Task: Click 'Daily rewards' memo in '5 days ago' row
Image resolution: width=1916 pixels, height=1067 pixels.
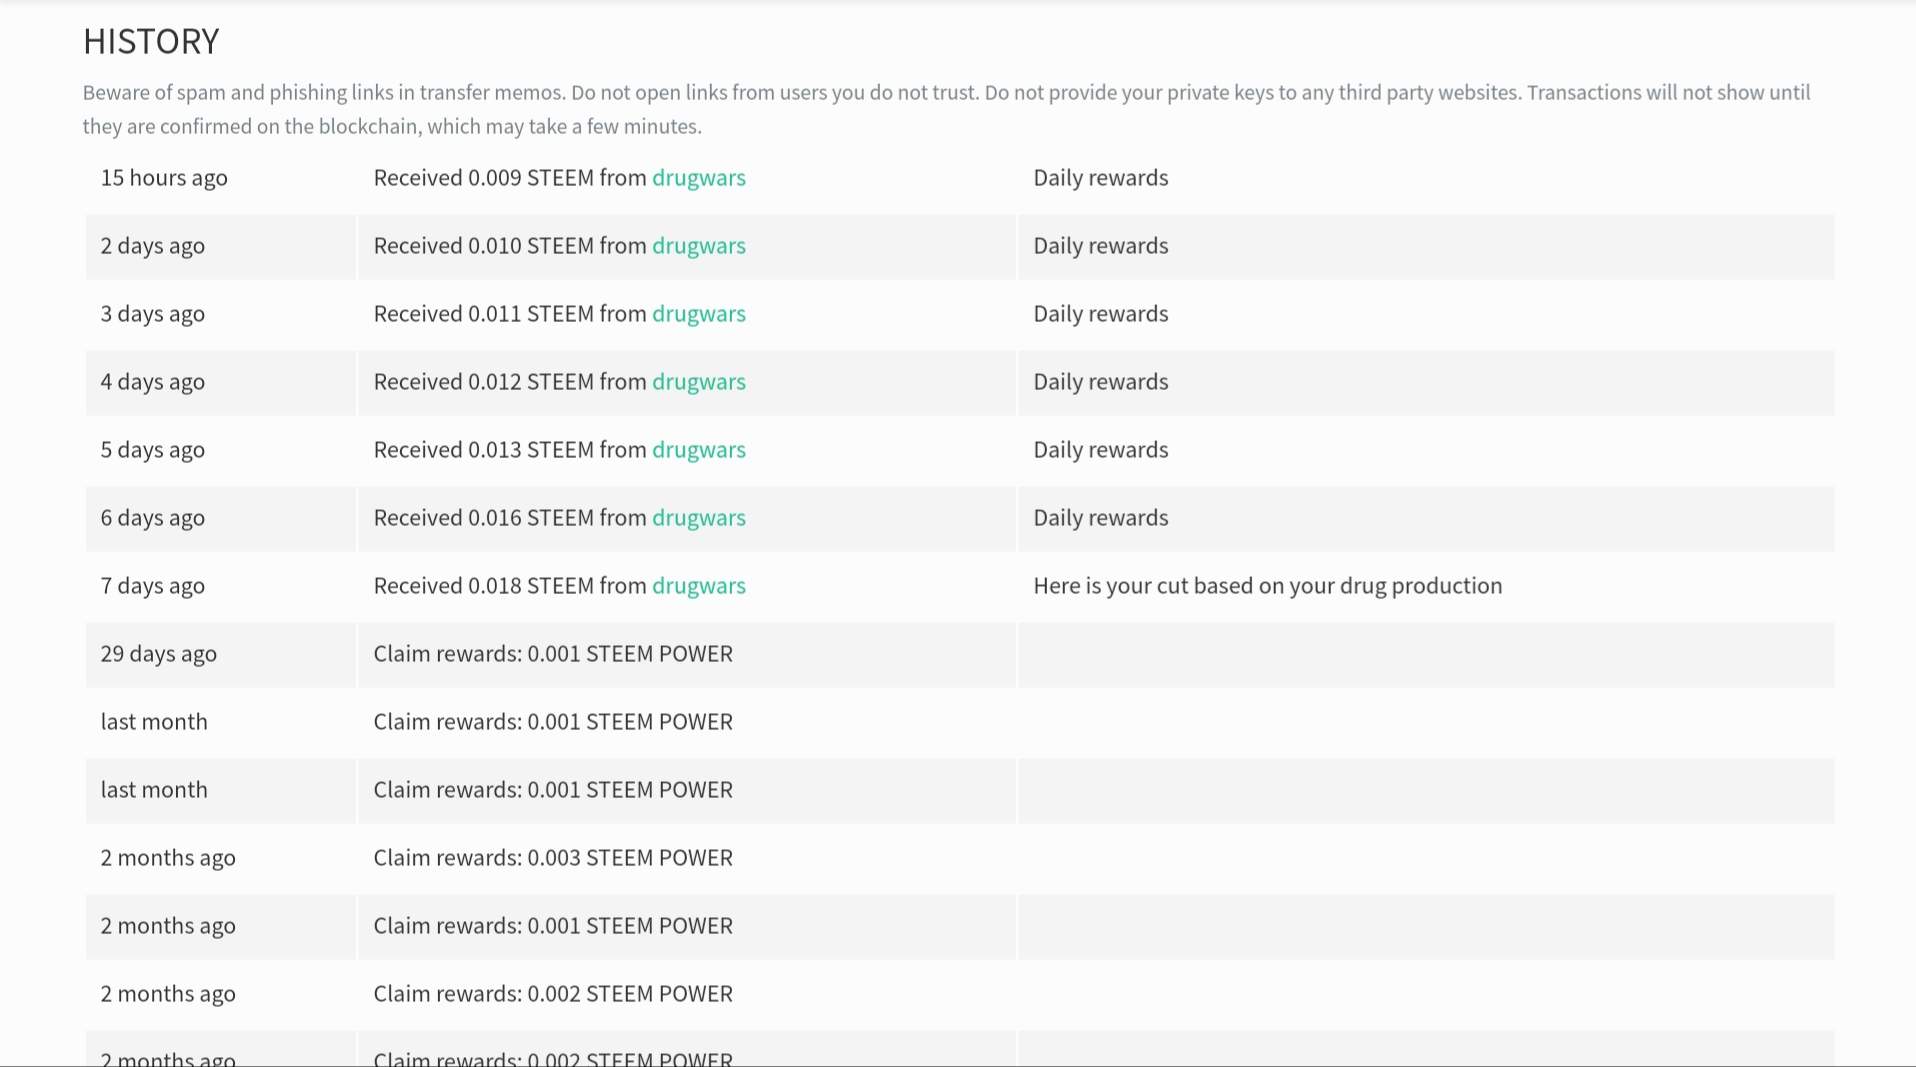Action: [x=1100, y=450]
